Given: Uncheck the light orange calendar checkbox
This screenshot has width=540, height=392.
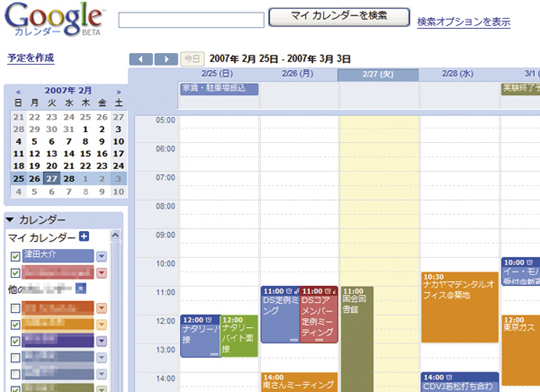Looking at the screenshot, I should tap(15, 324).
